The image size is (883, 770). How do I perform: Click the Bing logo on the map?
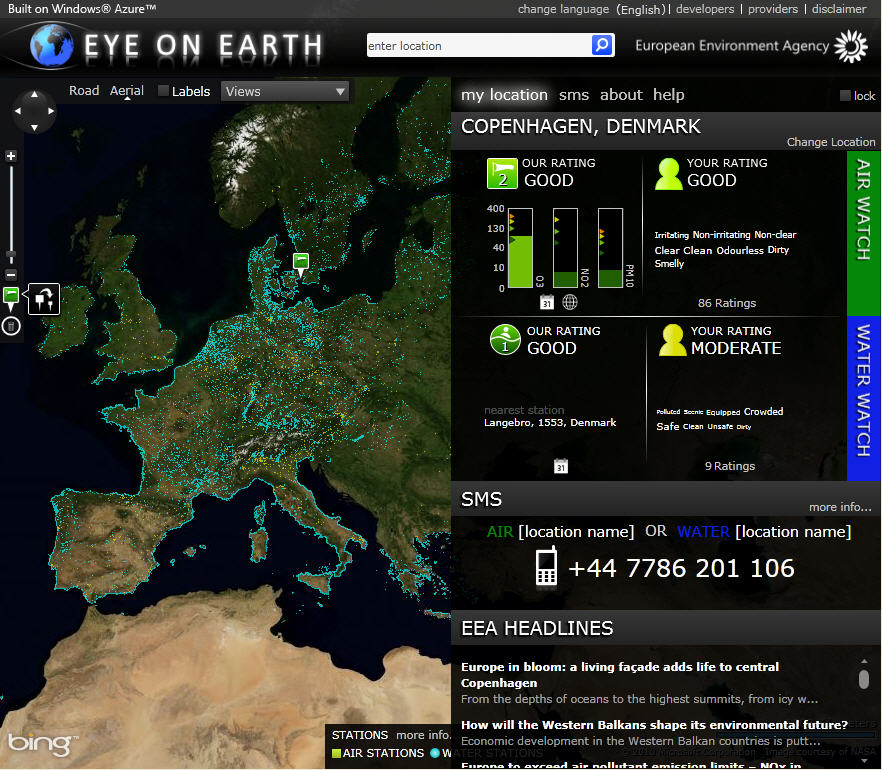(42, 744)
